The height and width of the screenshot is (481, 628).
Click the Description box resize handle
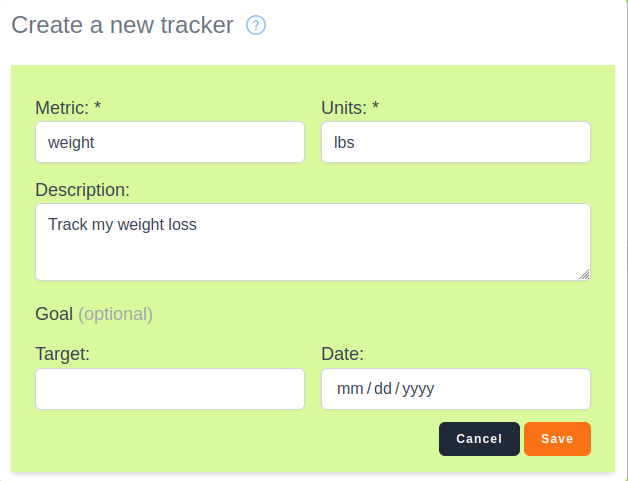pyautogui.click(x=584, y=274)
